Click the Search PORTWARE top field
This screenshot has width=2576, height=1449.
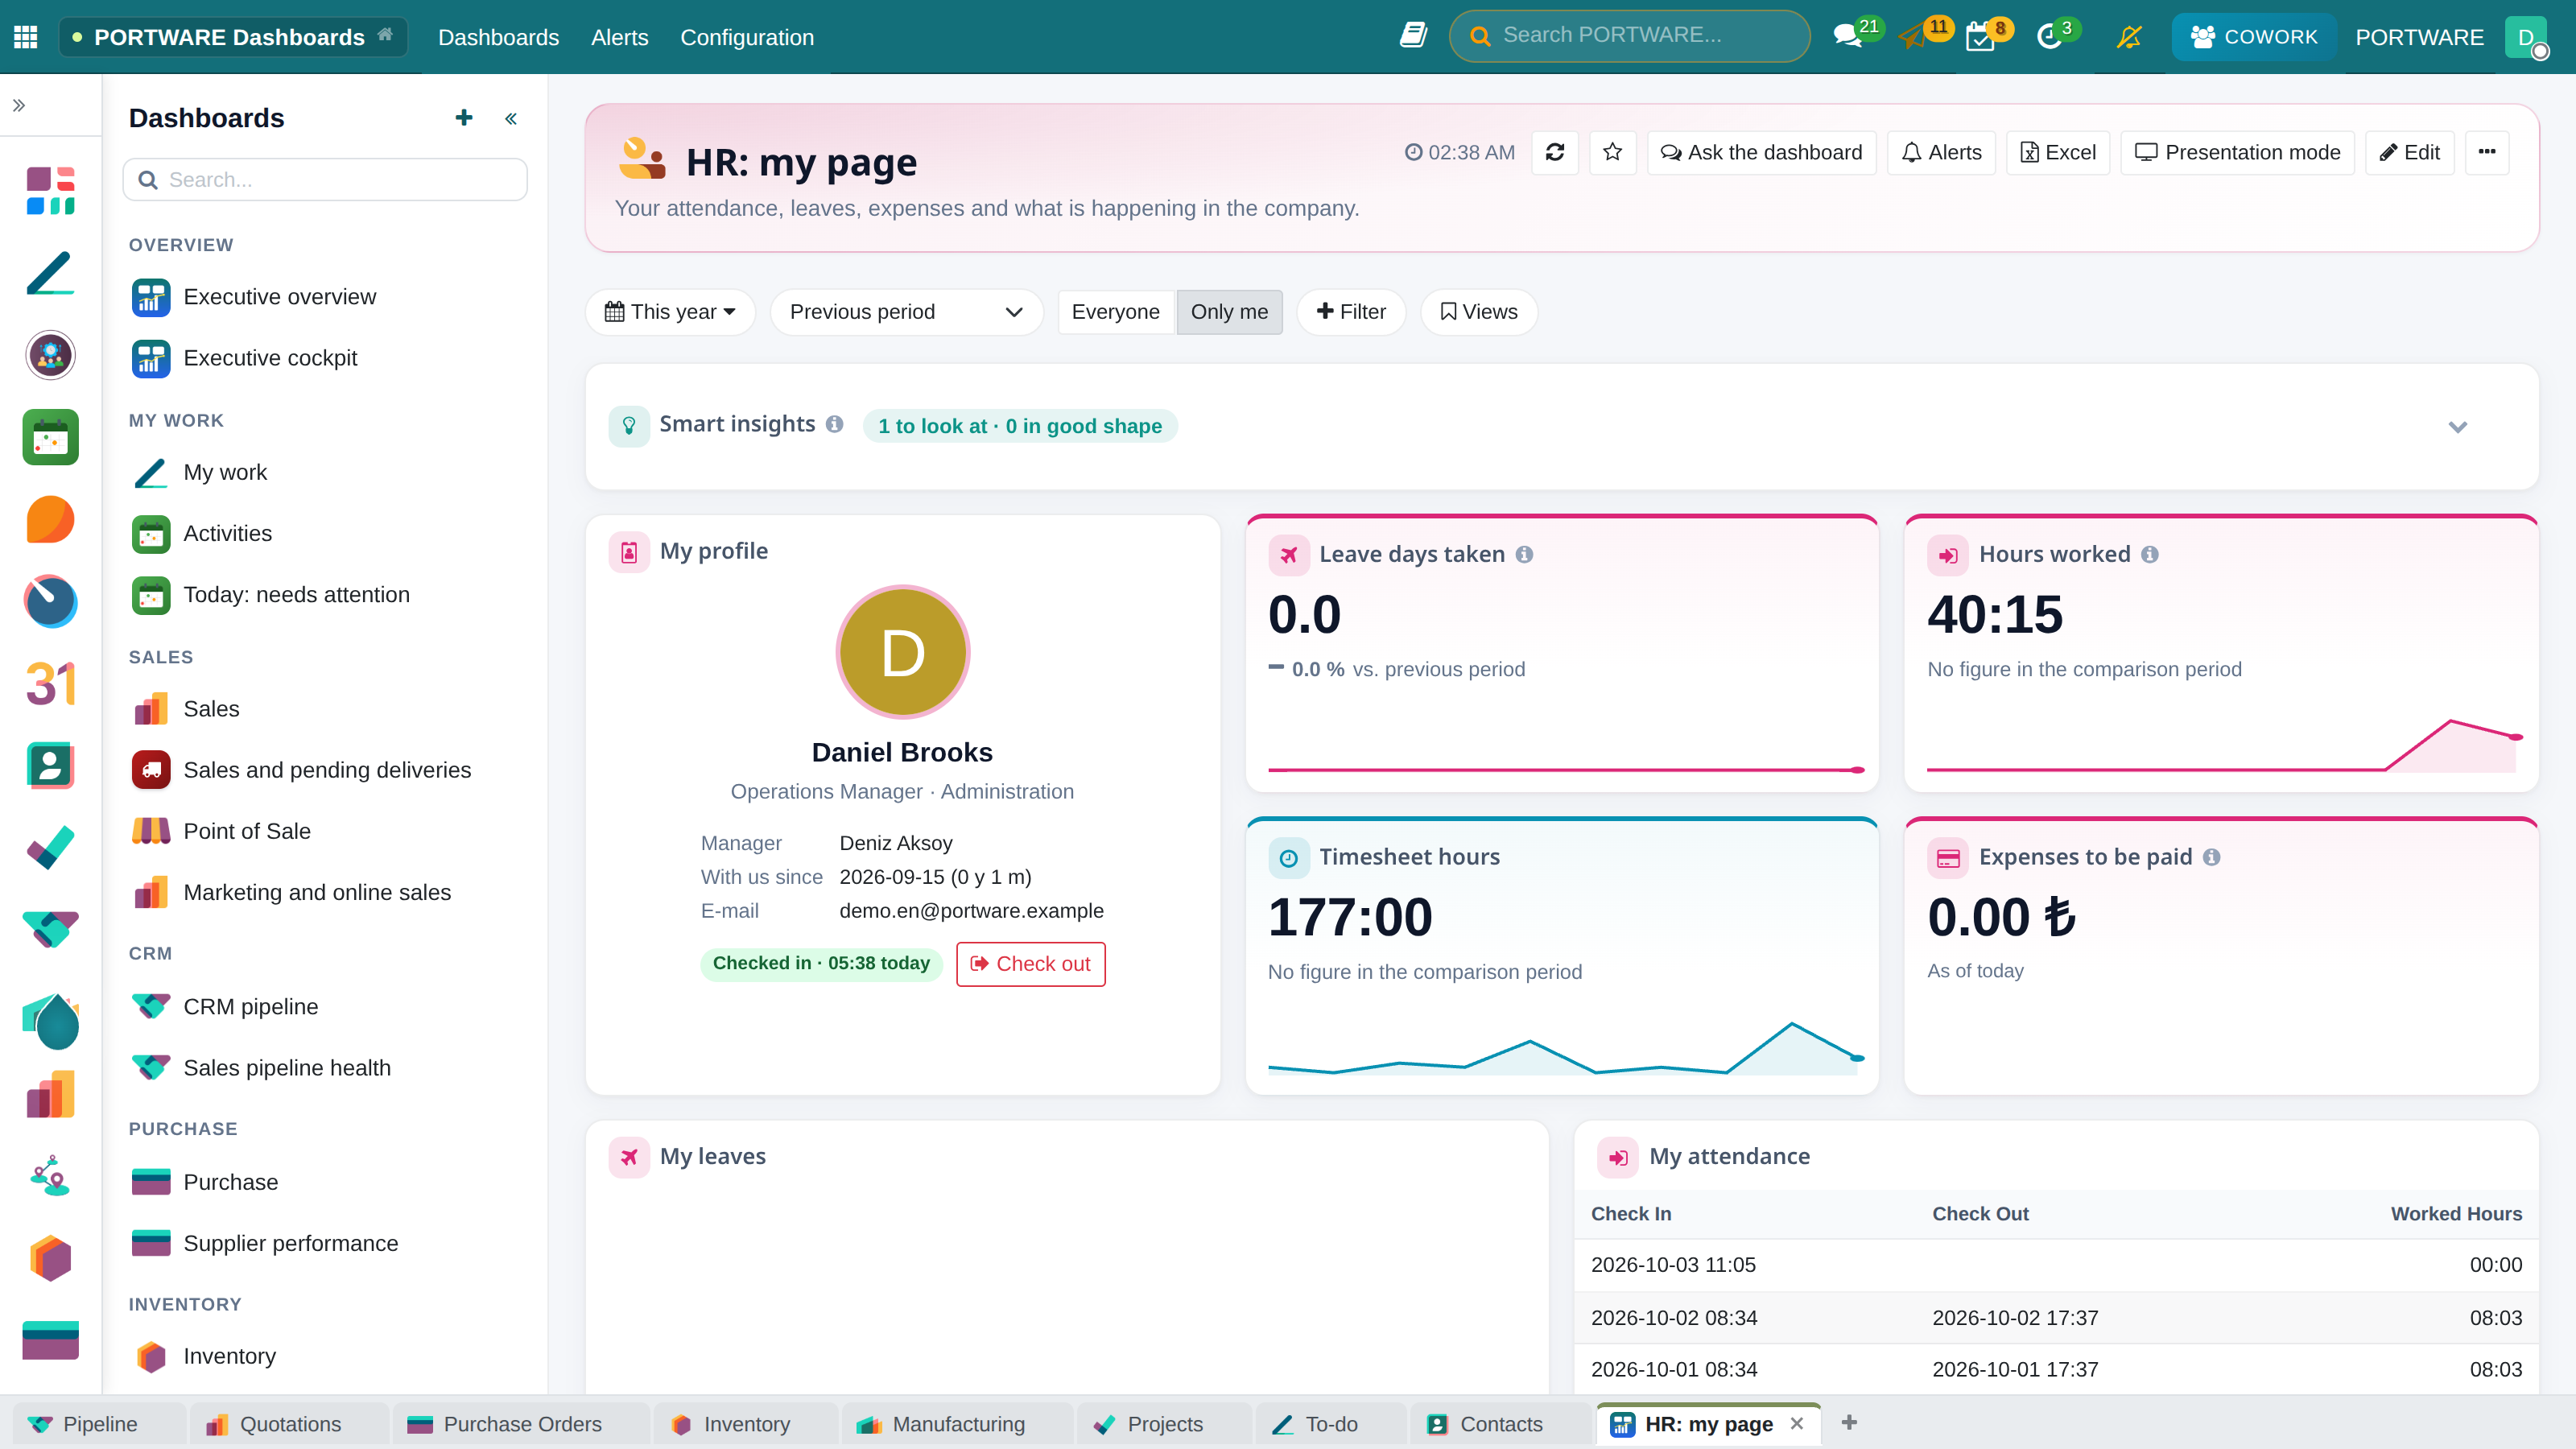pyautogui.click(x=1629, y=36)
